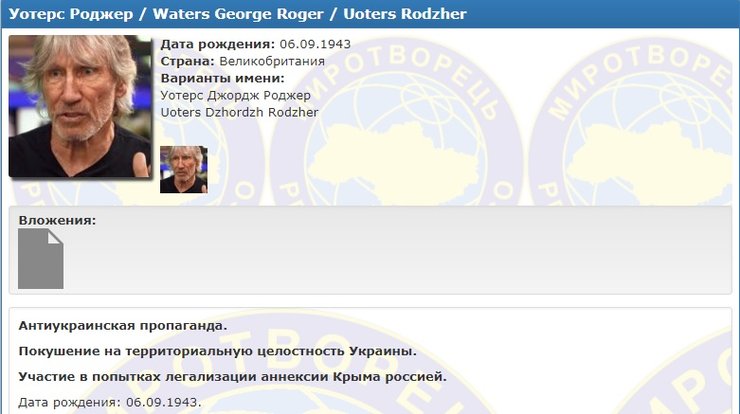The width and height of the screenshot is (740, 414).
Task: Select the name variant 'Уотерс Джордж Роджер'
Action: [236, 95]
